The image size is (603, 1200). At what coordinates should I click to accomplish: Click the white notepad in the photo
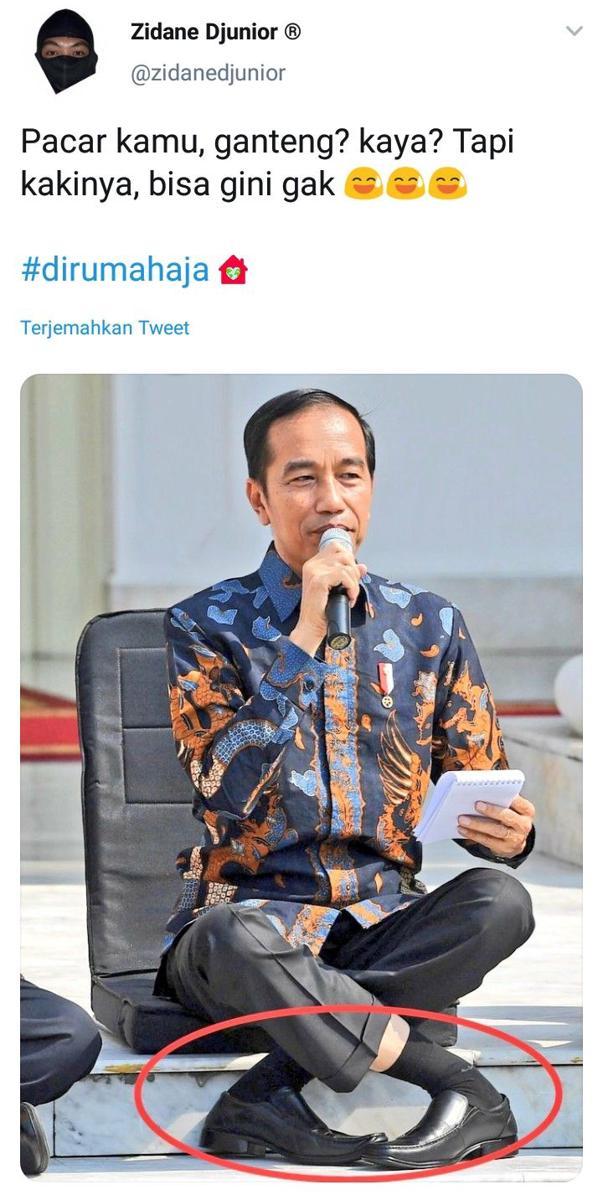[x=469, y=803]
